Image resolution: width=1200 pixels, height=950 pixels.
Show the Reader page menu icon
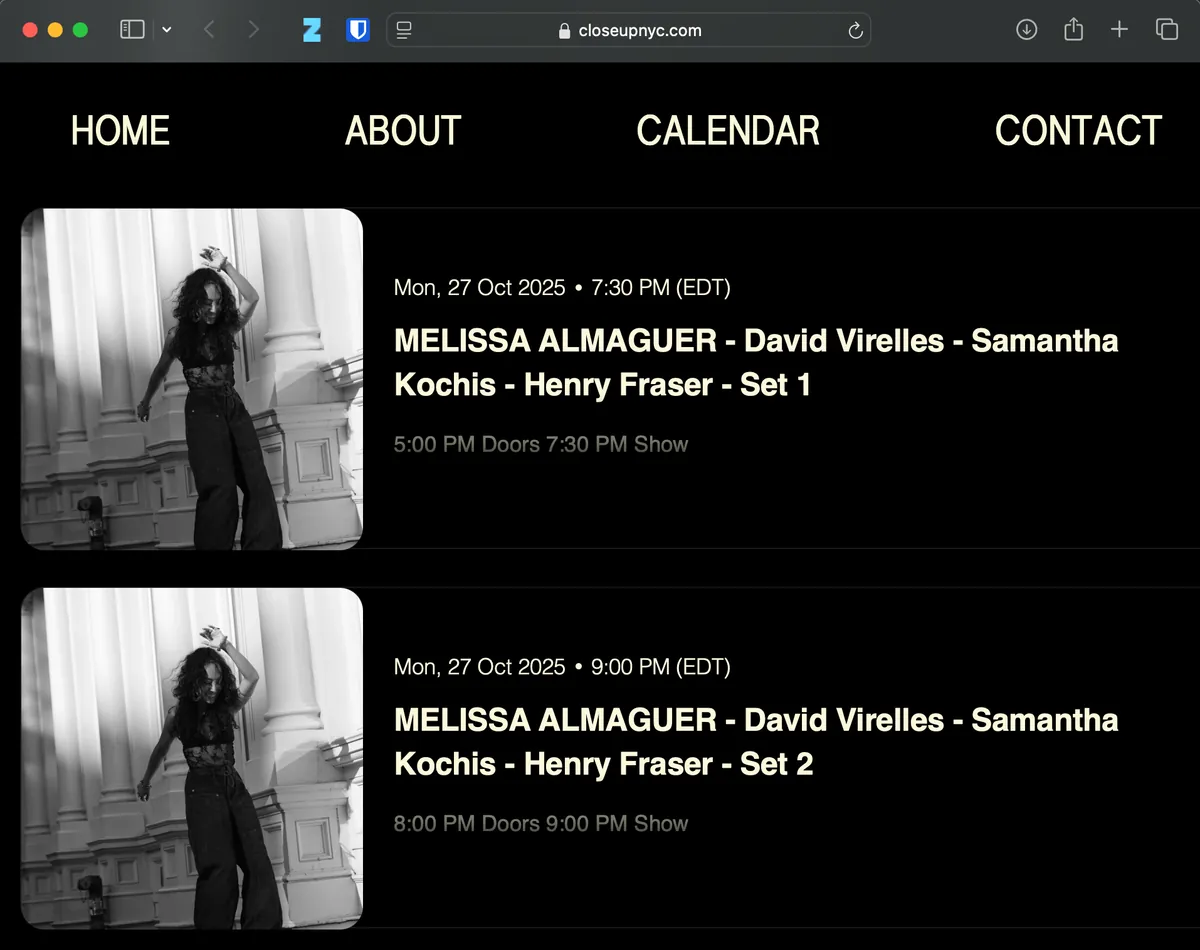(404, 30)
